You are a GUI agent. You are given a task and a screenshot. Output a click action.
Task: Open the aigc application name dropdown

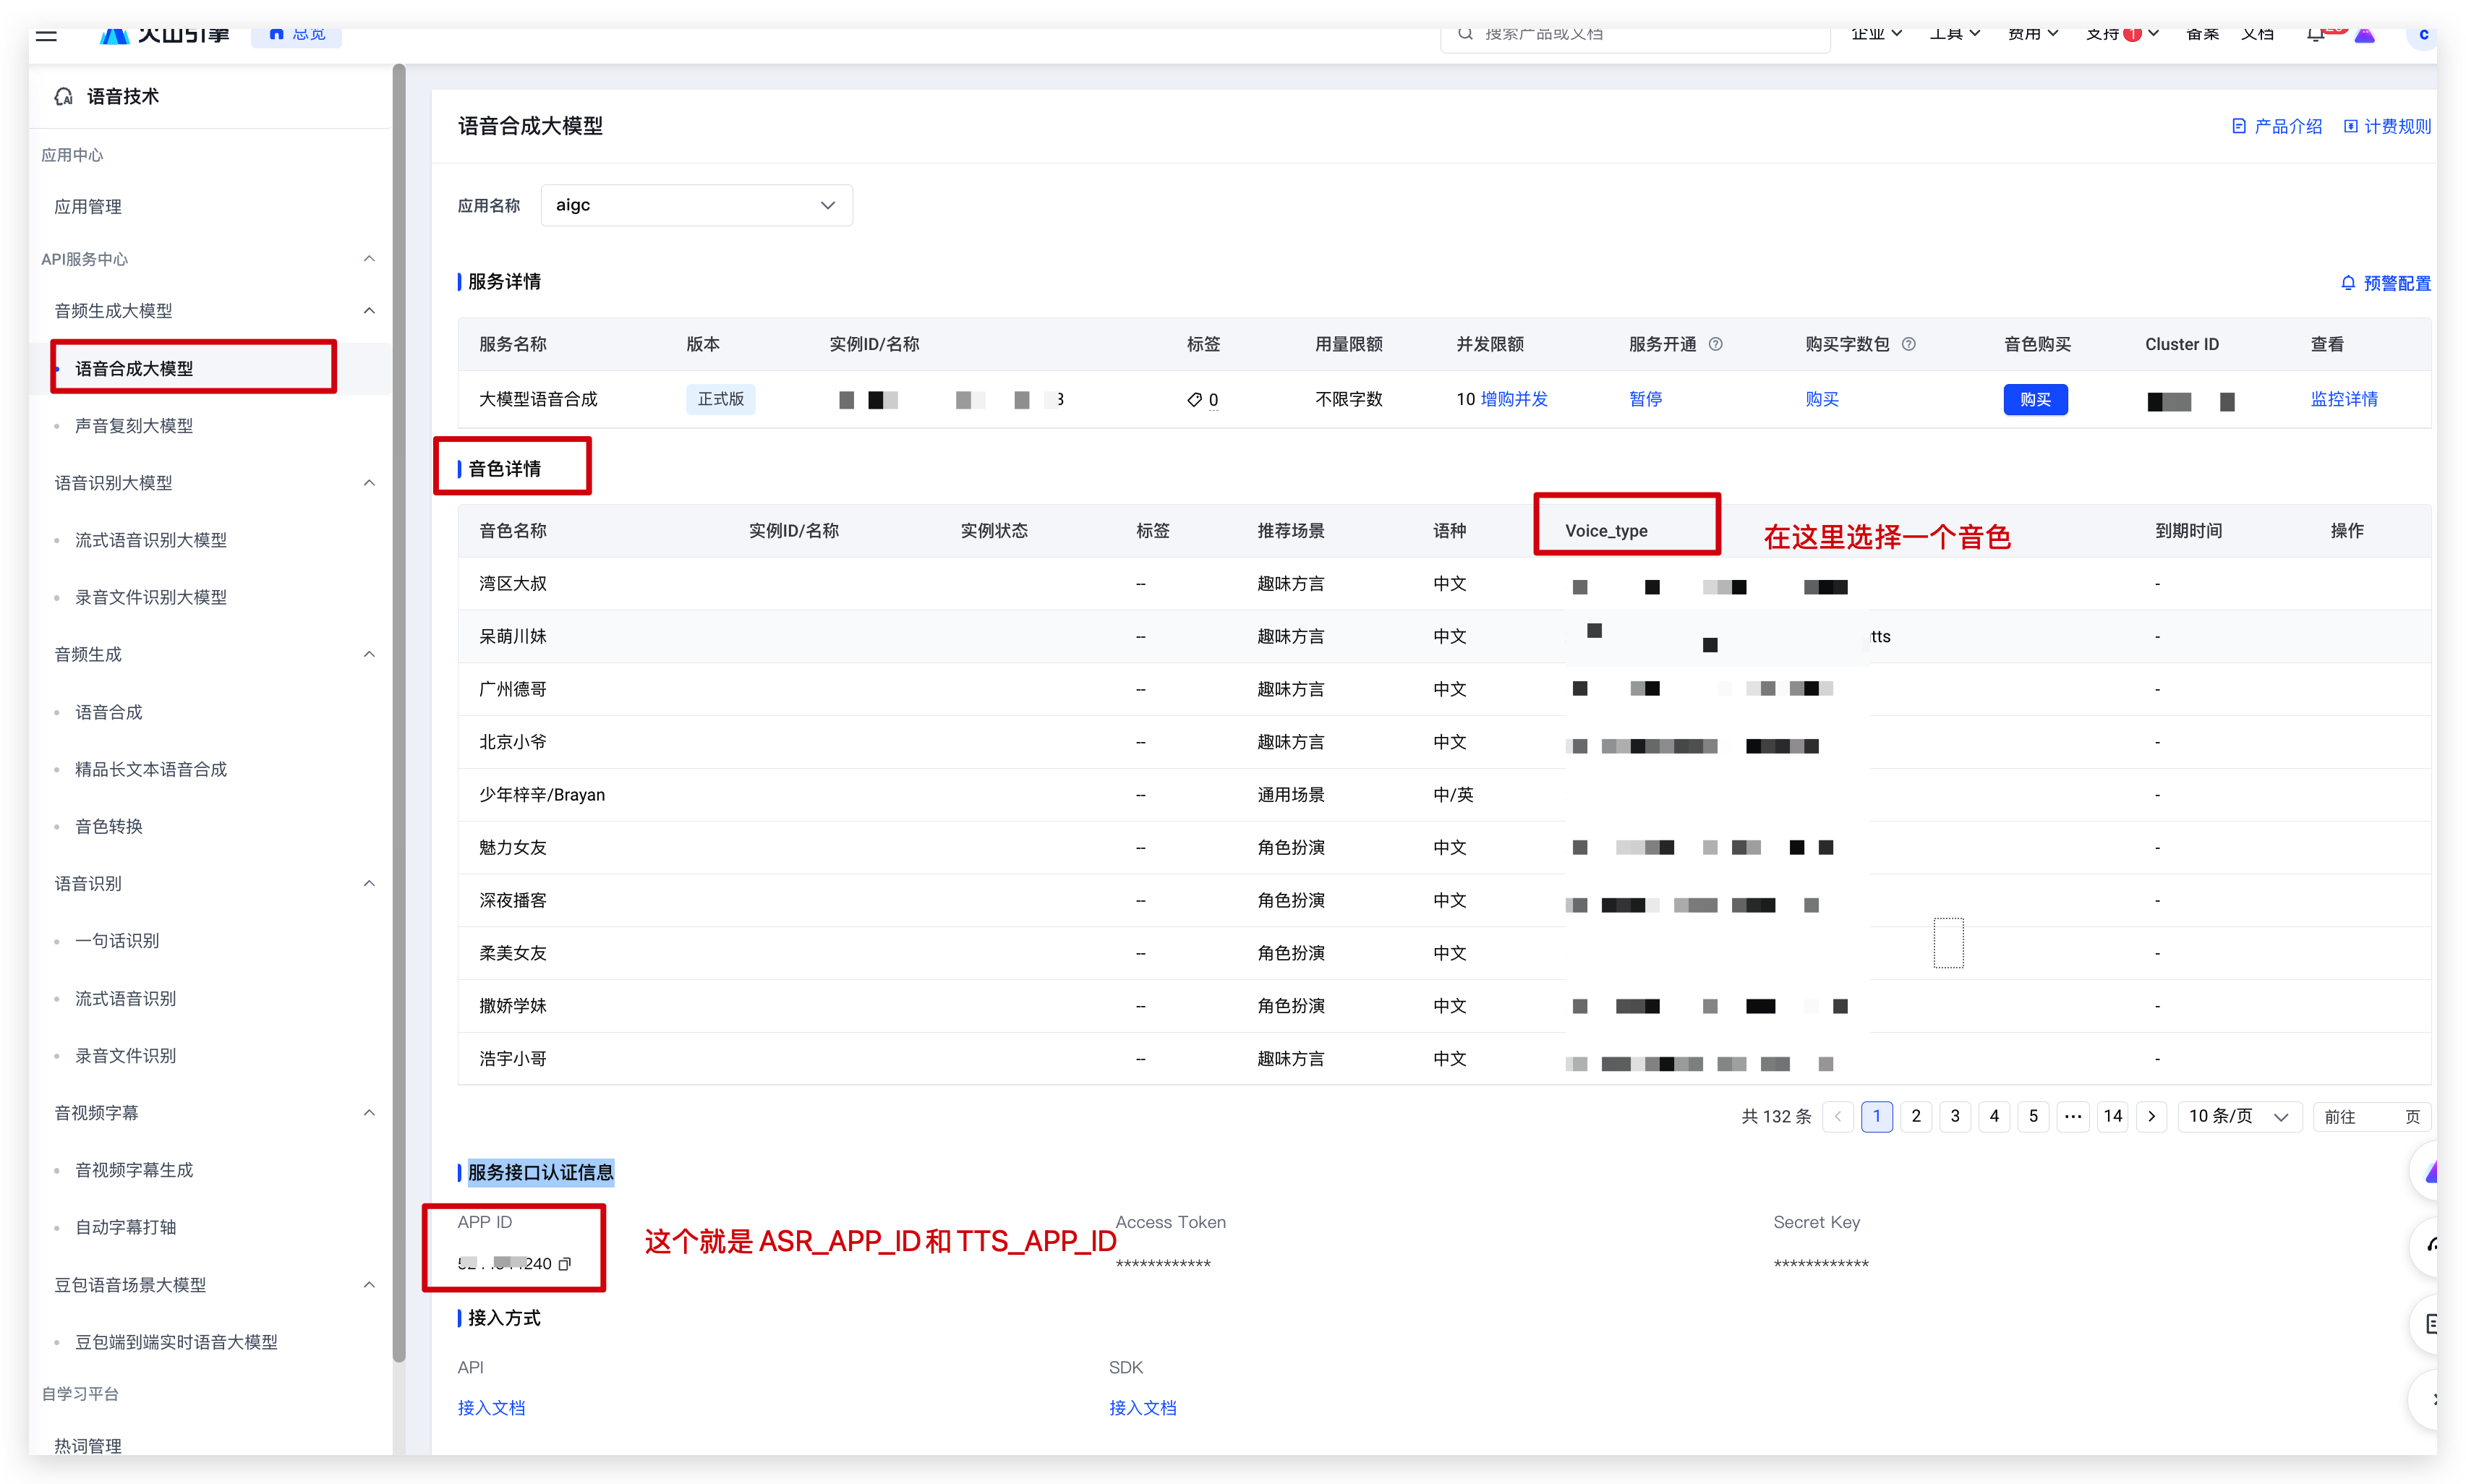[x=696, y=205]
